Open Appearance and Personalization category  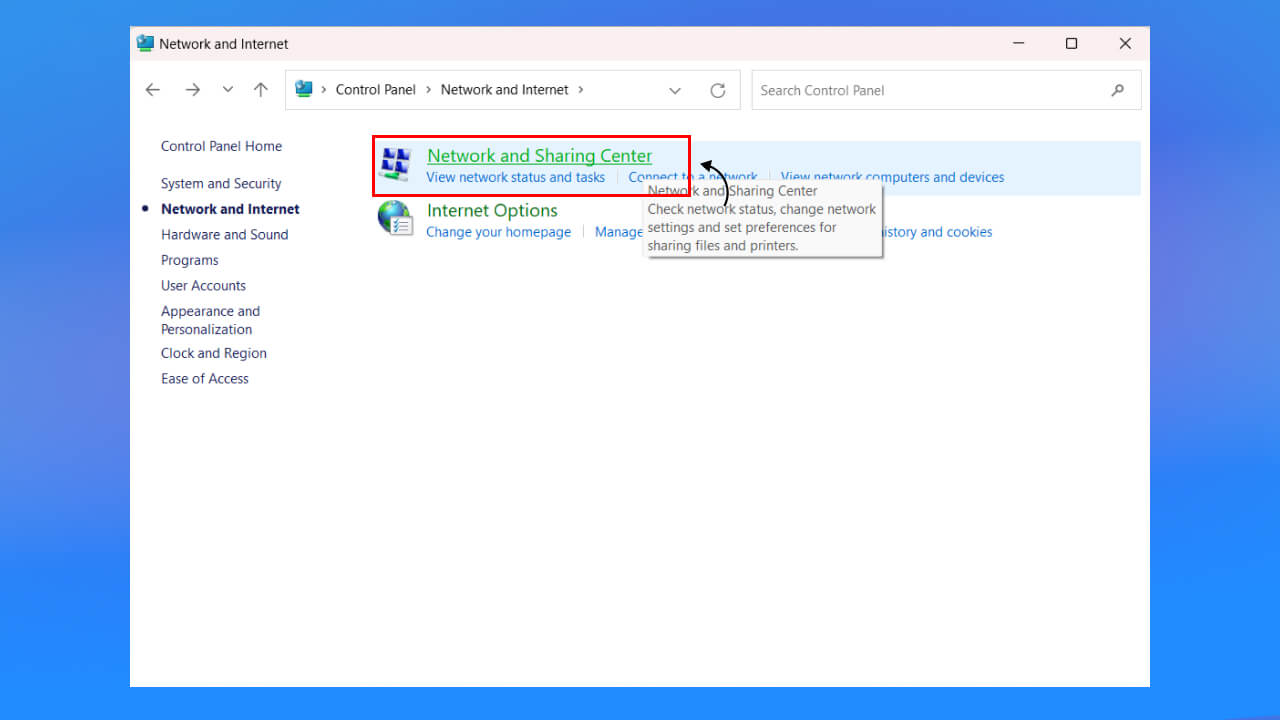point(210,320)
